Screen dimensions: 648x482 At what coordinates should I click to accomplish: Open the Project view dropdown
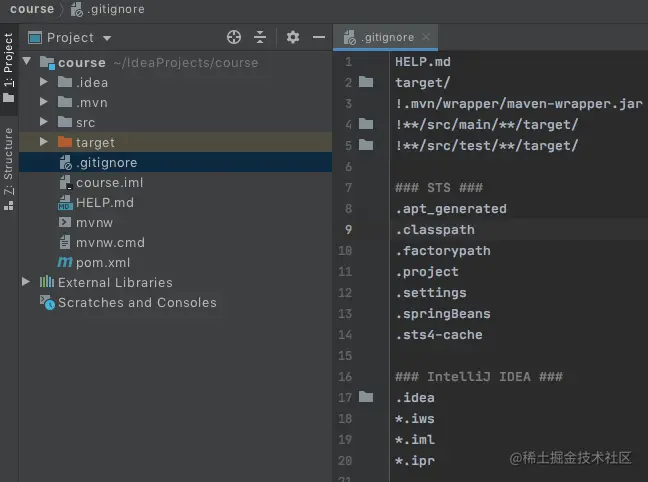click(107, 38)
